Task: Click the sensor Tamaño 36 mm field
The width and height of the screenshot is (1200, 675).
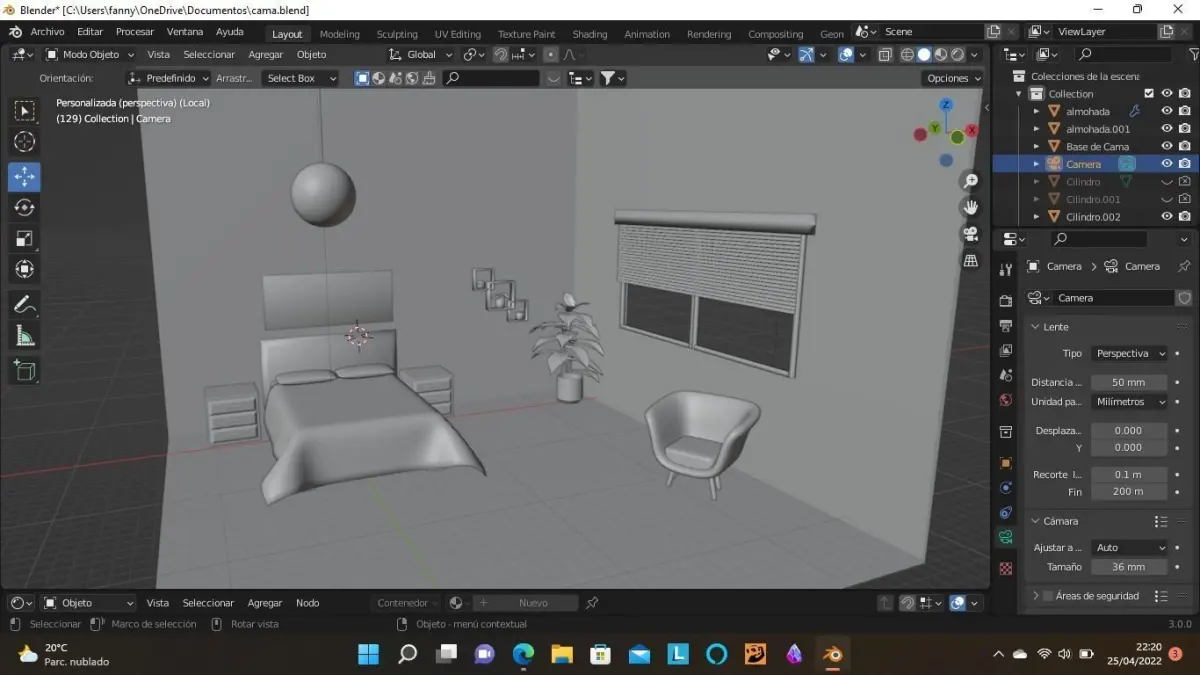Action: point(1129,567)
